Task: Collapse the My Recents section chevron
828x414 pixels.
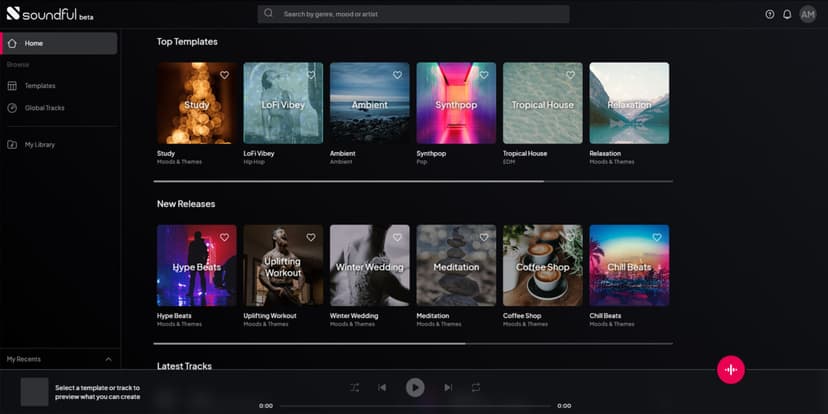Action: coord(108,359)
